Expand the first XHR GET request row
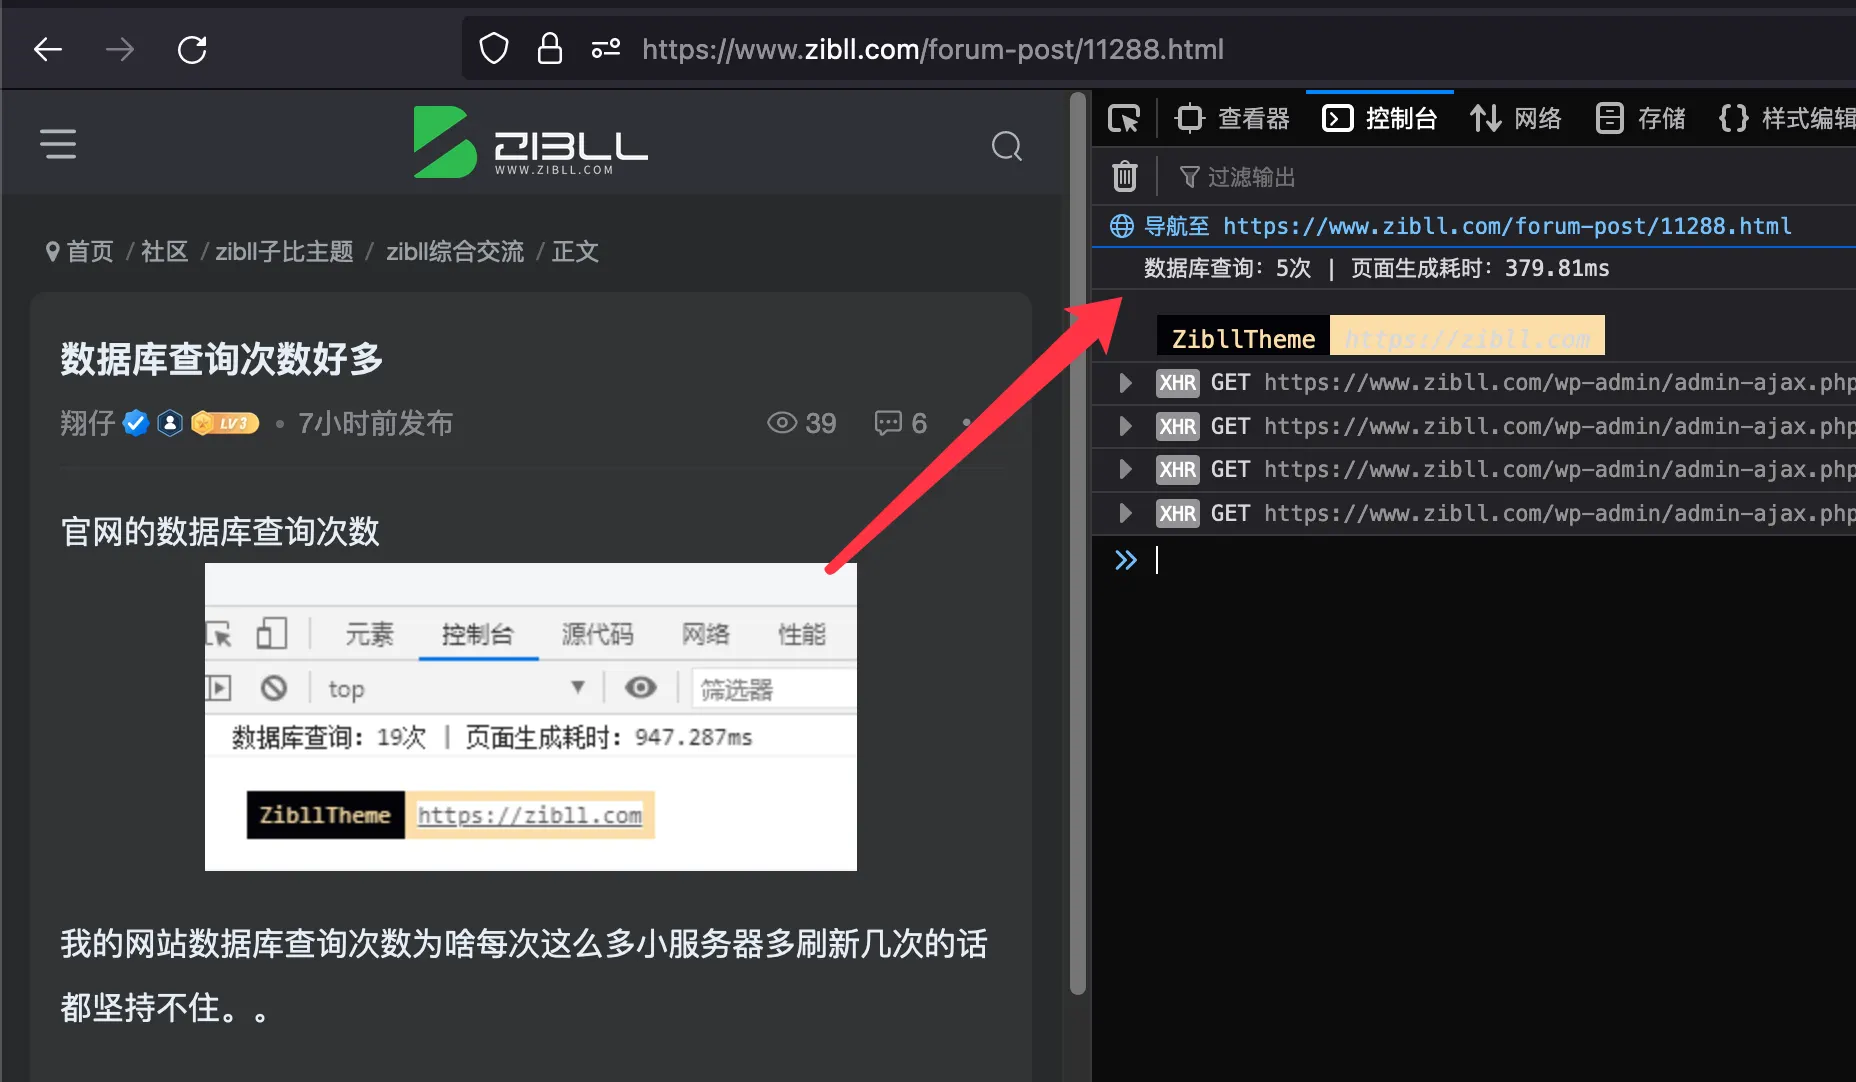Screen dimensions: 1856x1082 pyautogui.click(x=1125, y=382)
